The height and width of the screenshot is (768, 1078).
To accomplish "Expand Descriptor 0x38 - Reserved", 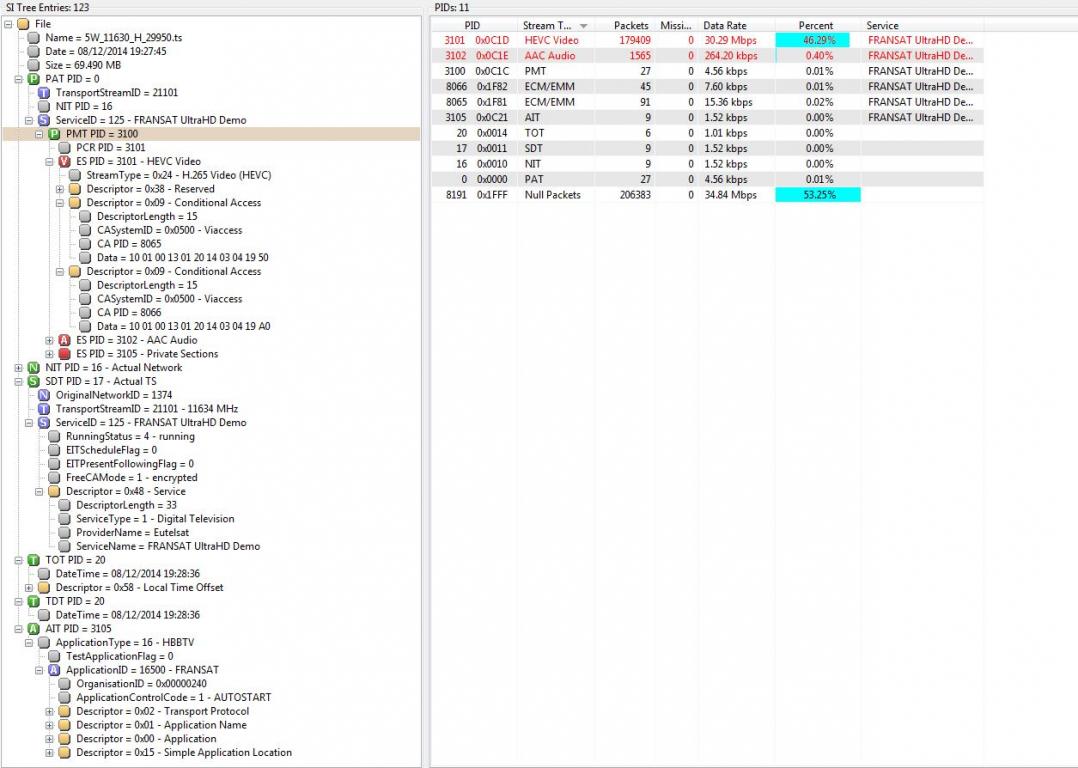I will (60, 189).
